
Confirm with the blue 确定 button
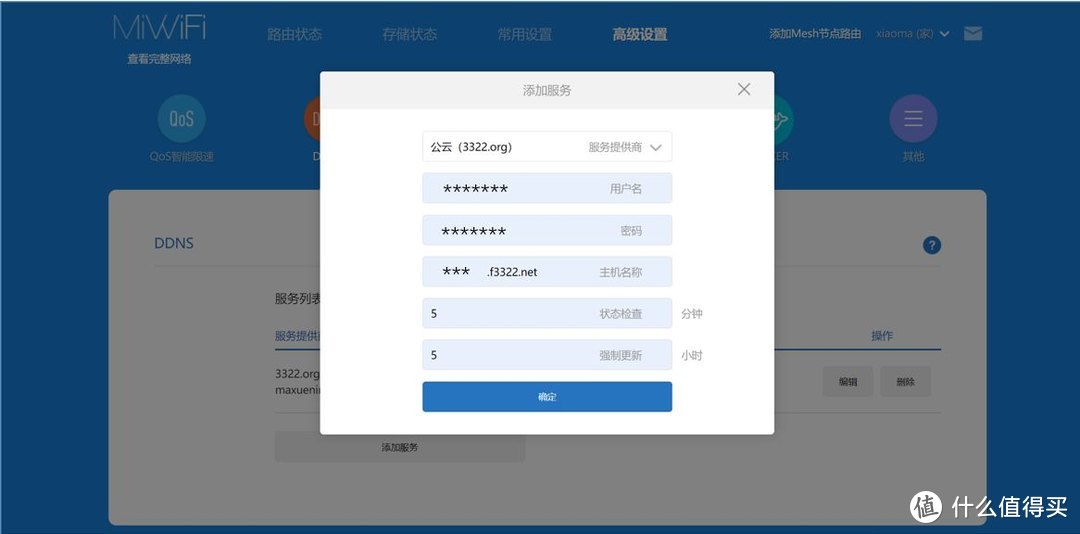coord(547,397)
